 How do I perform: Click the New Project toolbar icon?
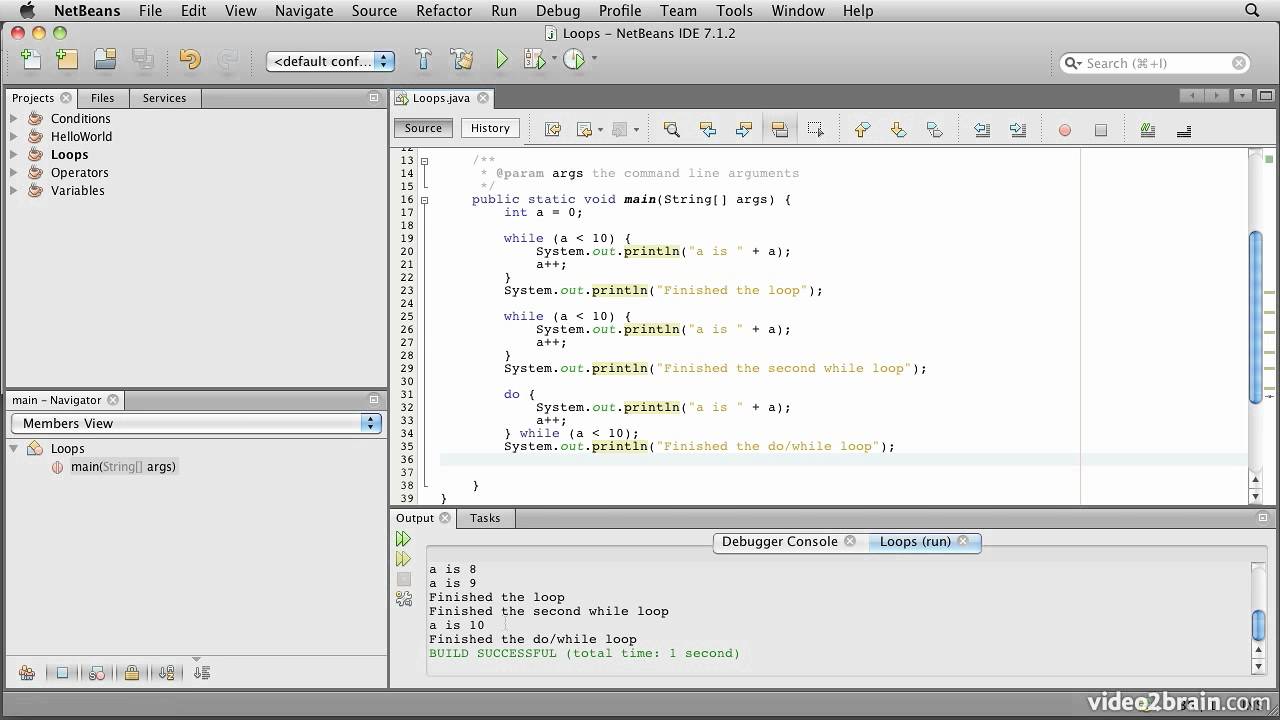pyautogui.click(x=67, y=60)
